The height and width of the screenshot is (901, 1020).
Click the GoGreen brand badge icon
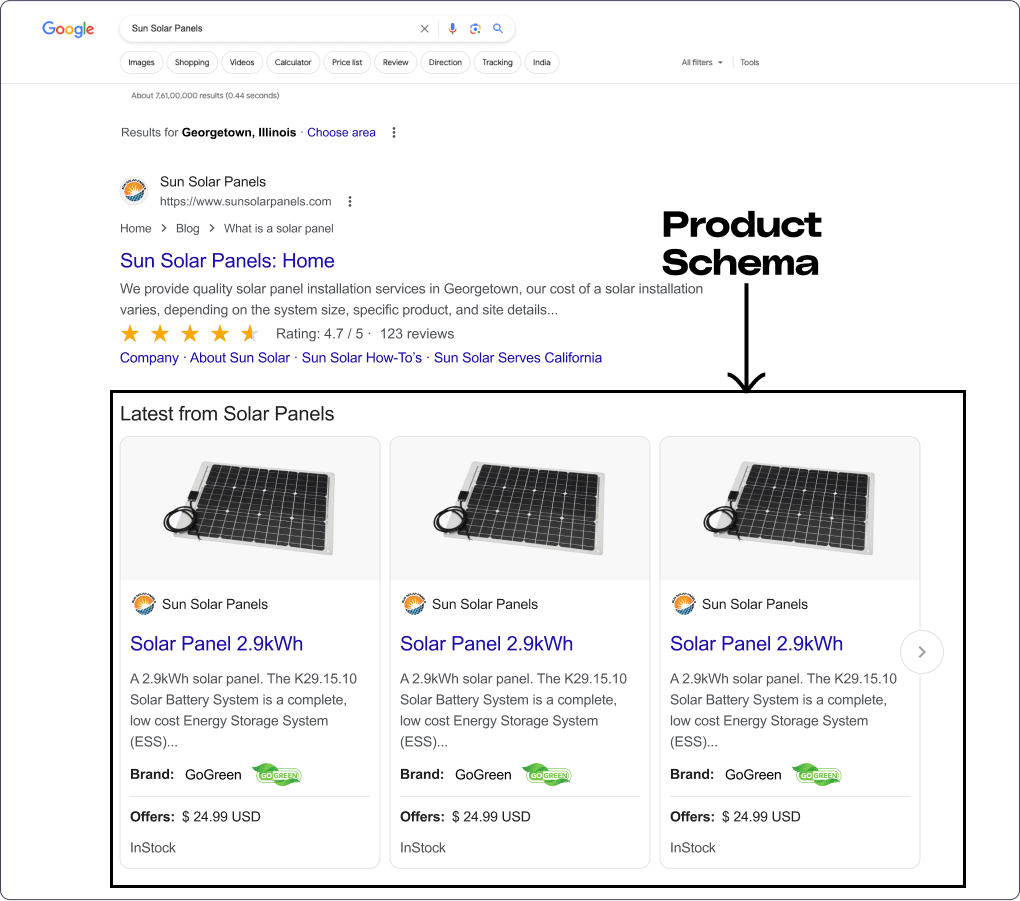tap(276, 774)
